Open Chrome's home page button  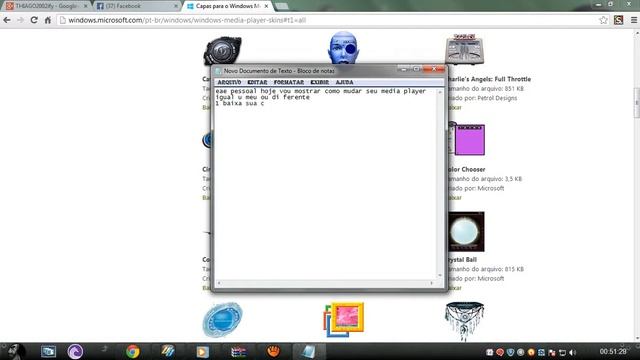[x=48, y=20]
